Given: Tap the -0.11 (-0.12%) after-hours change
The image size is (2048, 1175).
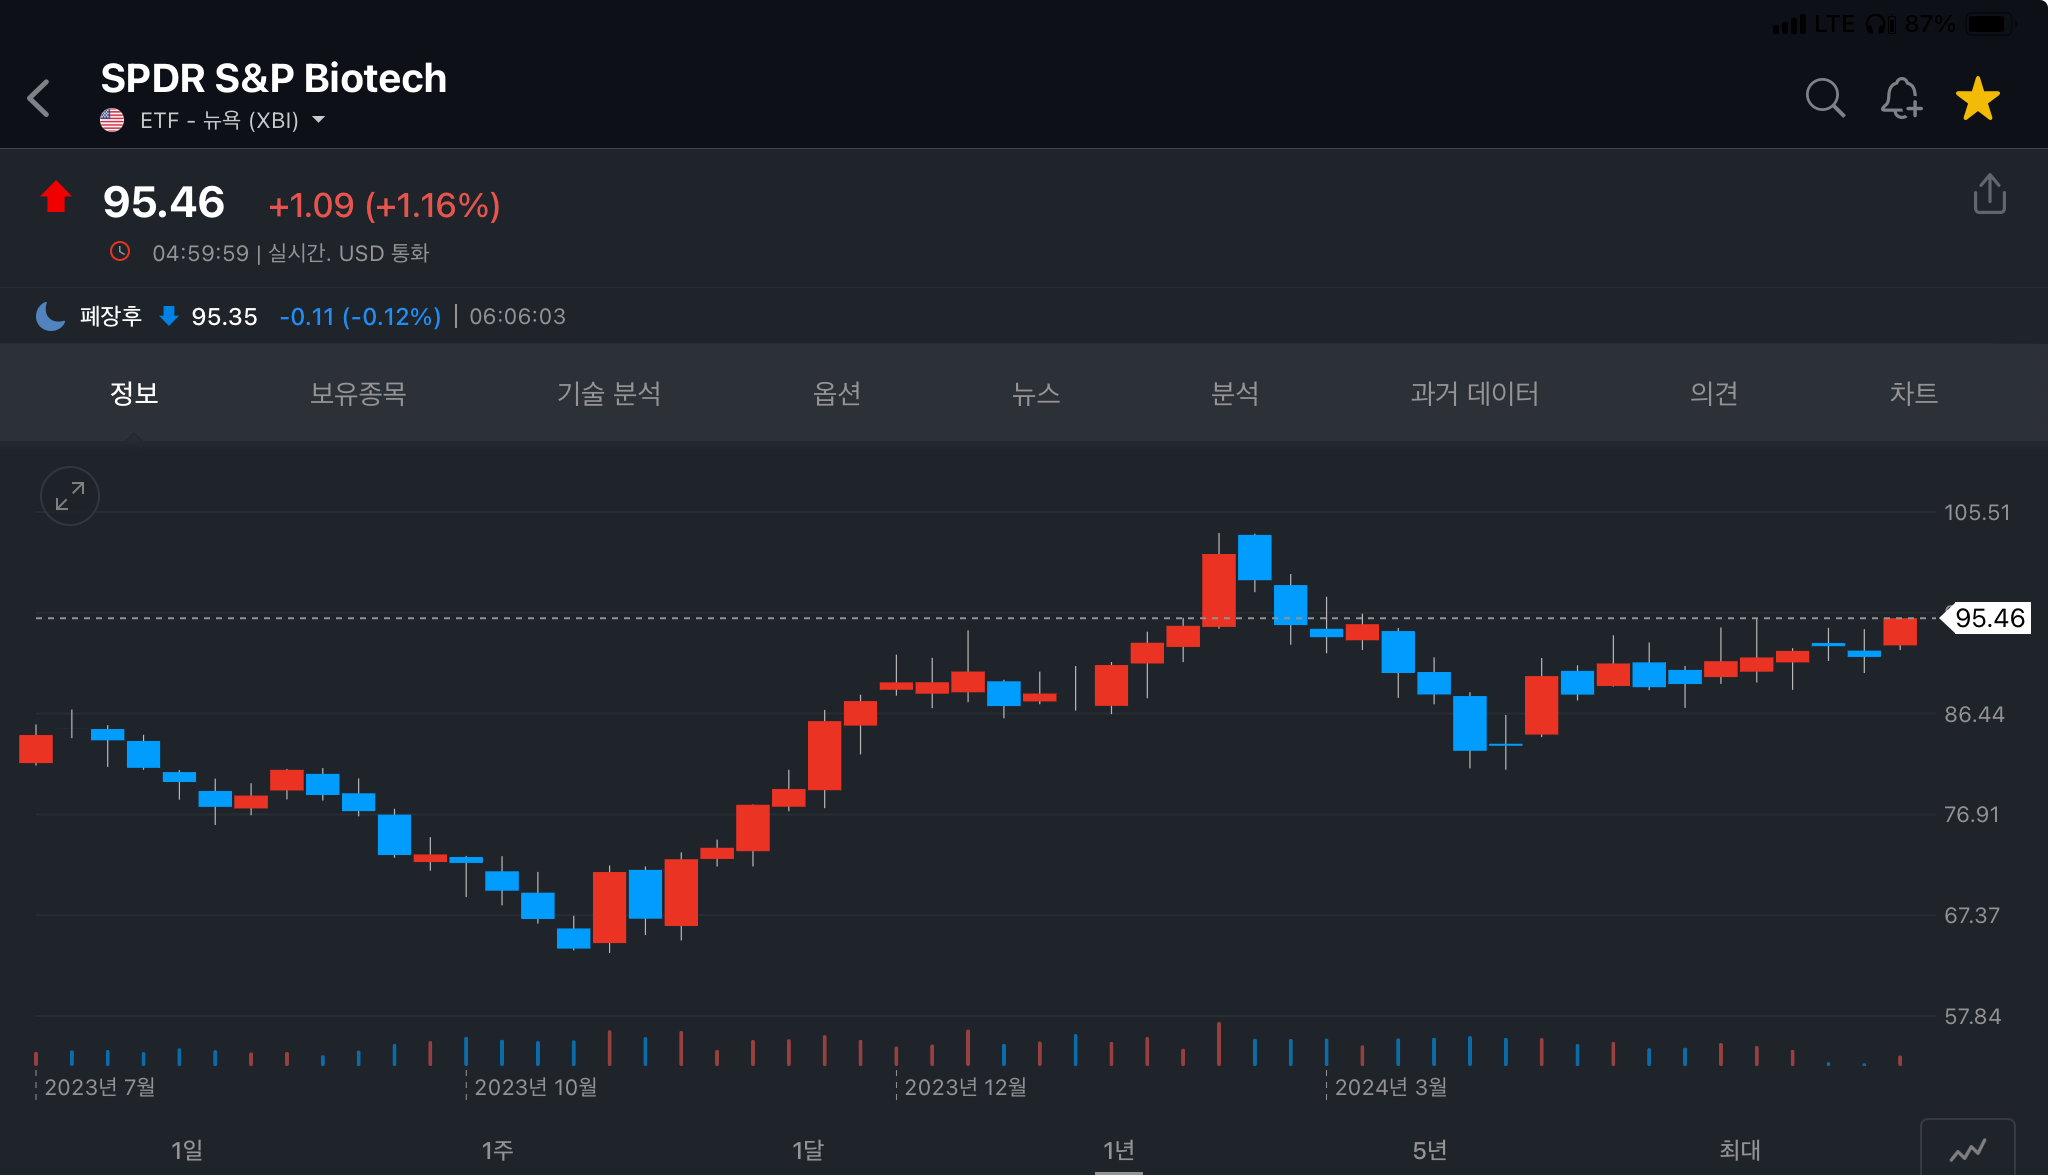Looking at the screenshot, I should coord(361,317).
